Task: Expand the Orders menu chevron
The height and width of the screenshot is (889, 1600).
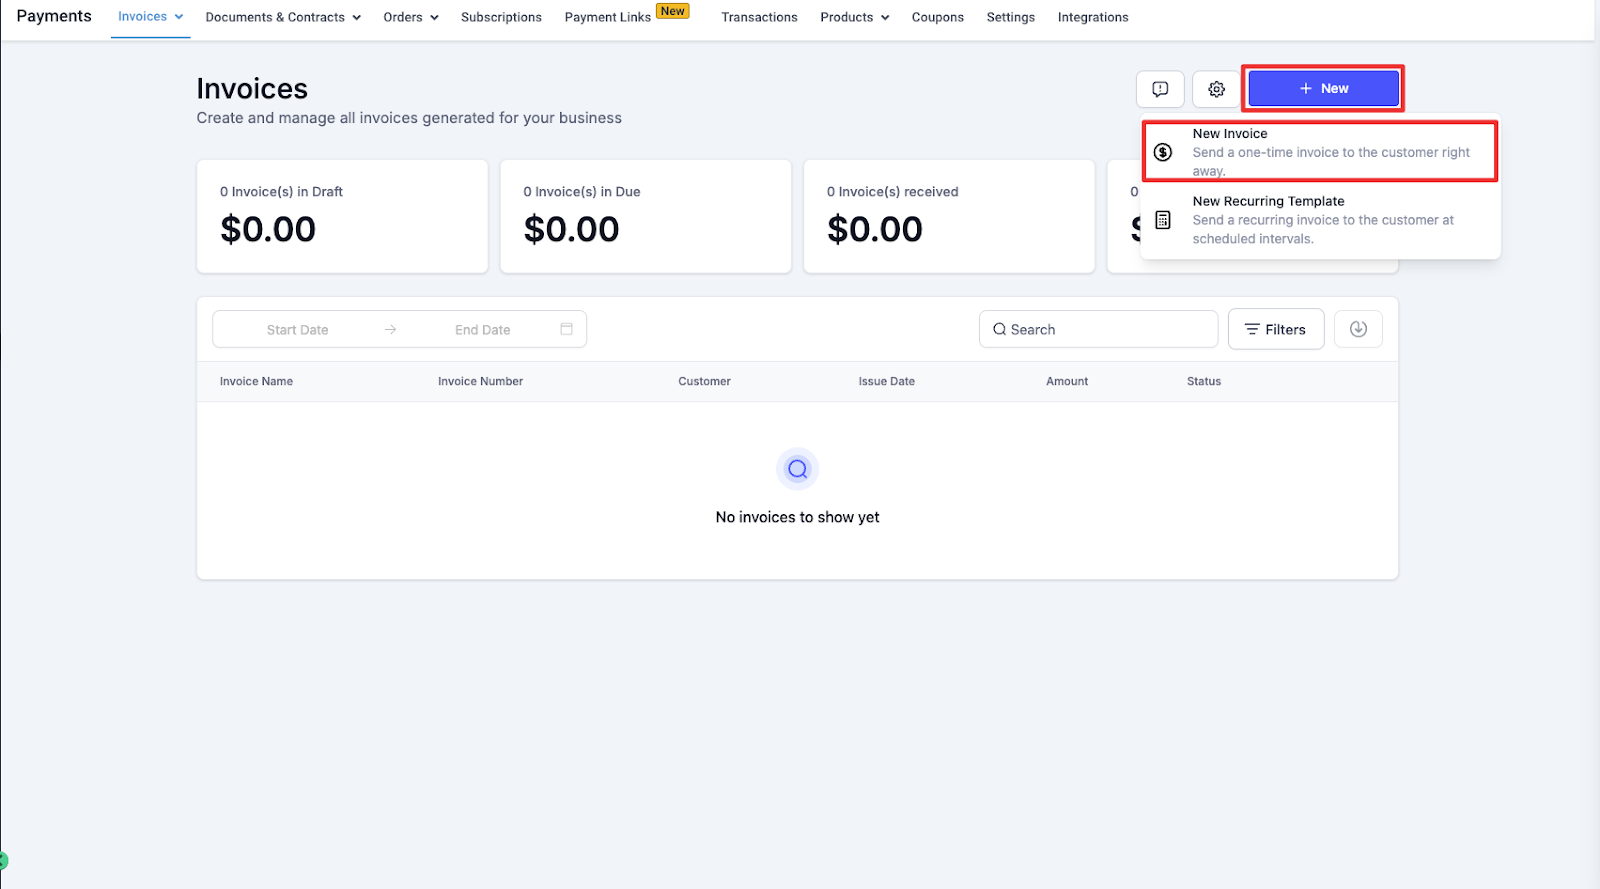Action: [434, 17]
